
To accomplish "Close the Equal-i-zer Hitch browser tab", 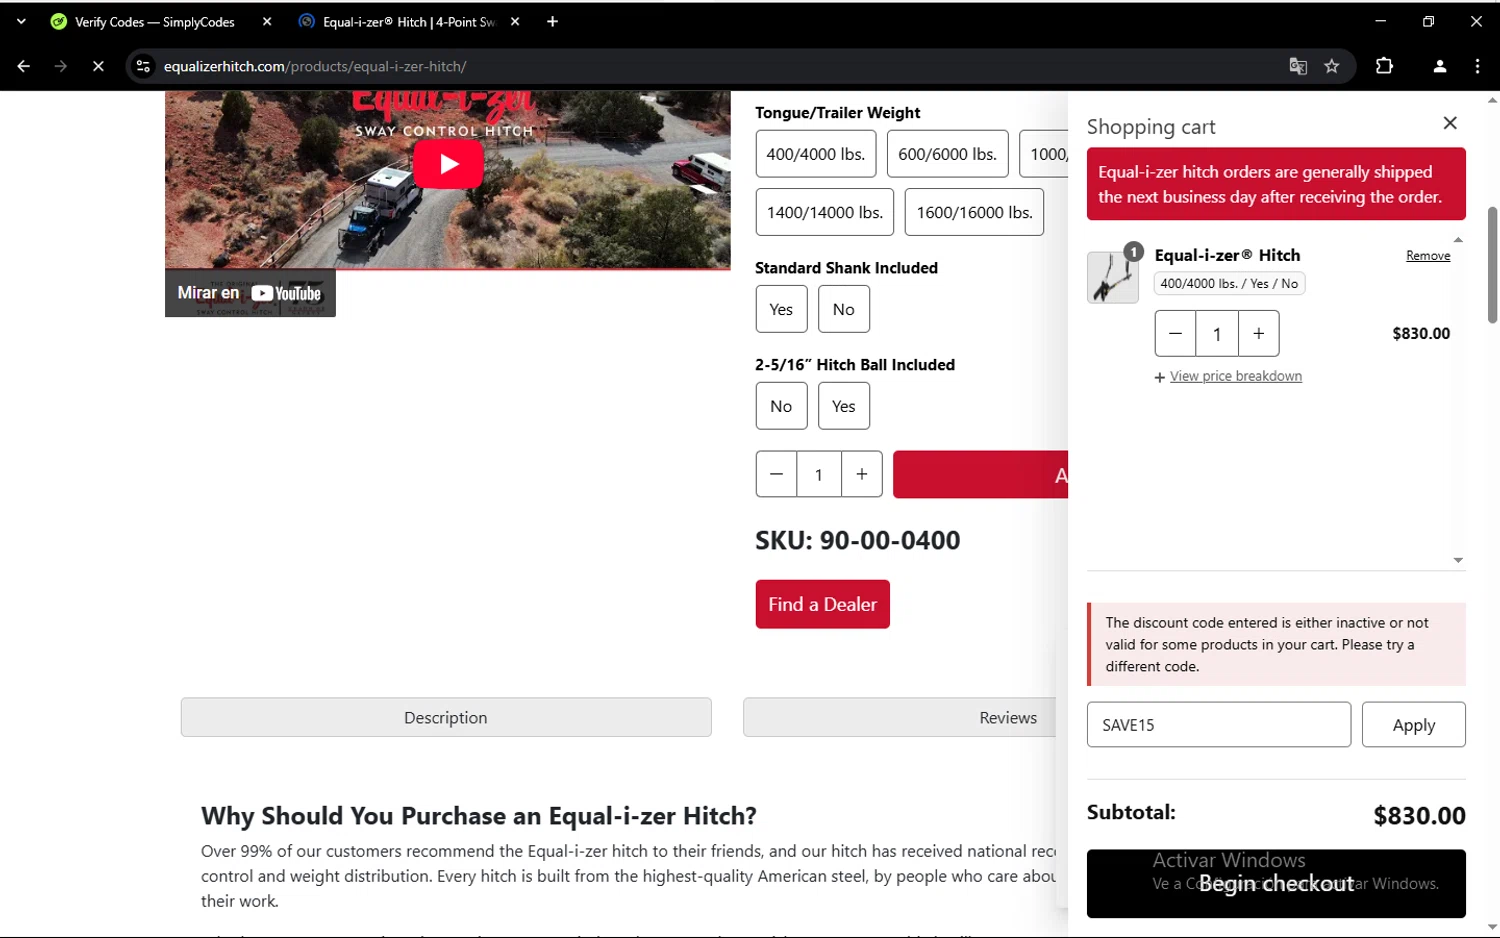I will click(515, 22).
